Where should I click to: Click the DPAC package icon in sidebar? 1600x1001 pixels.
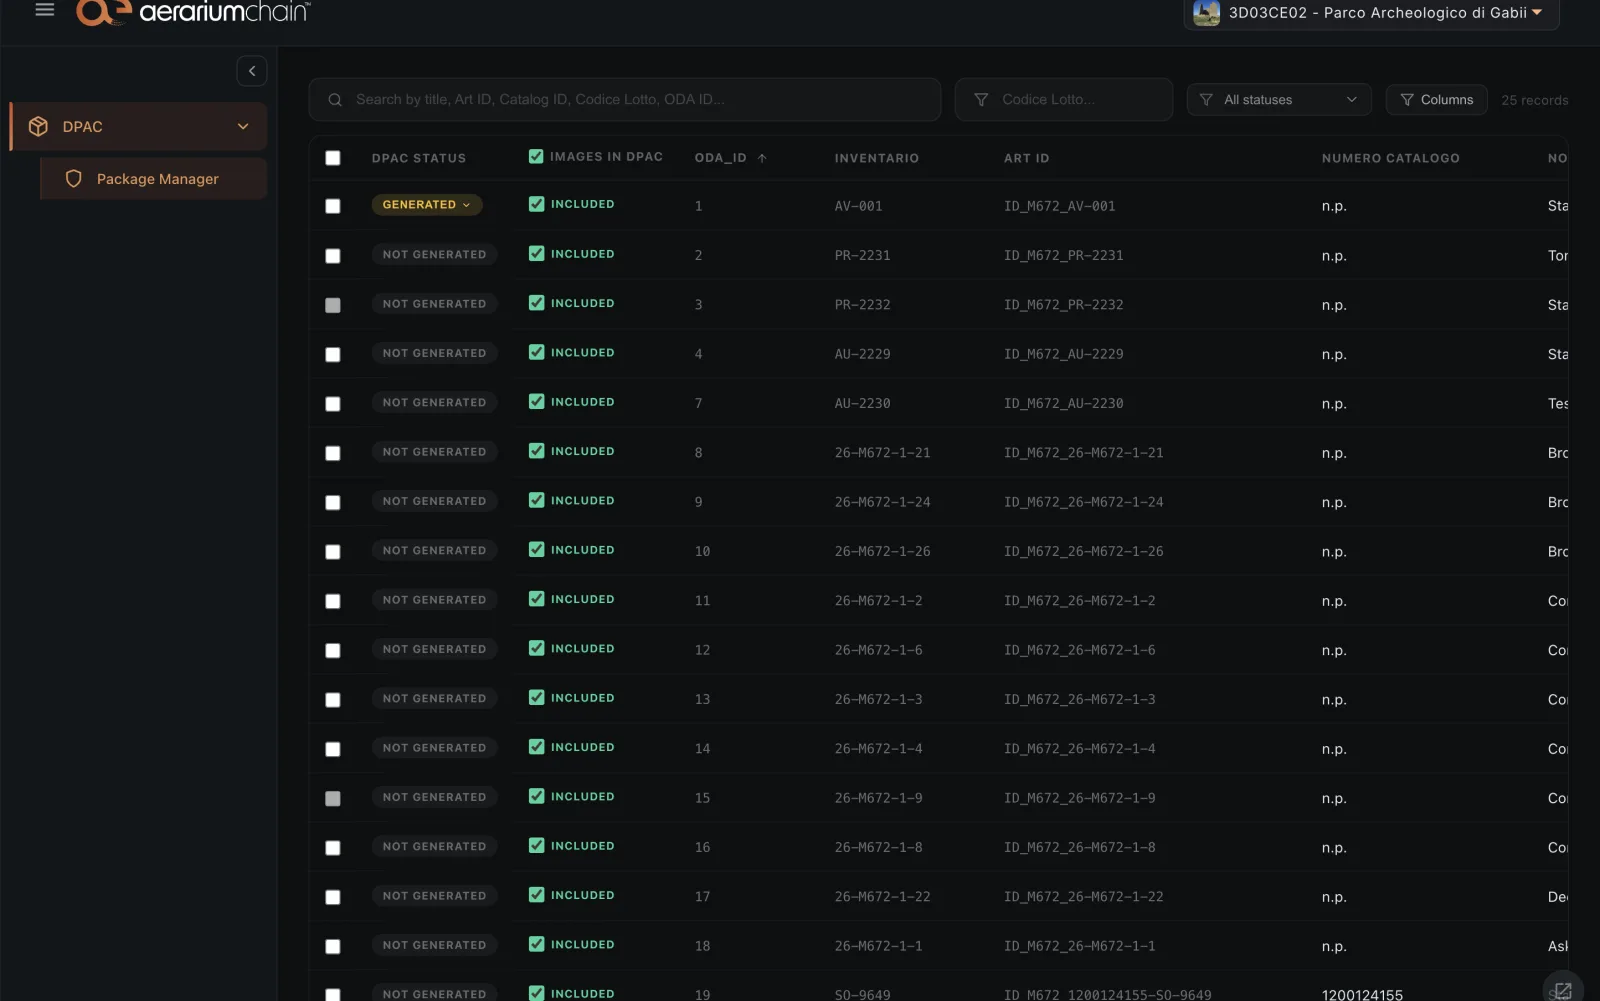(x=38, y=127)
